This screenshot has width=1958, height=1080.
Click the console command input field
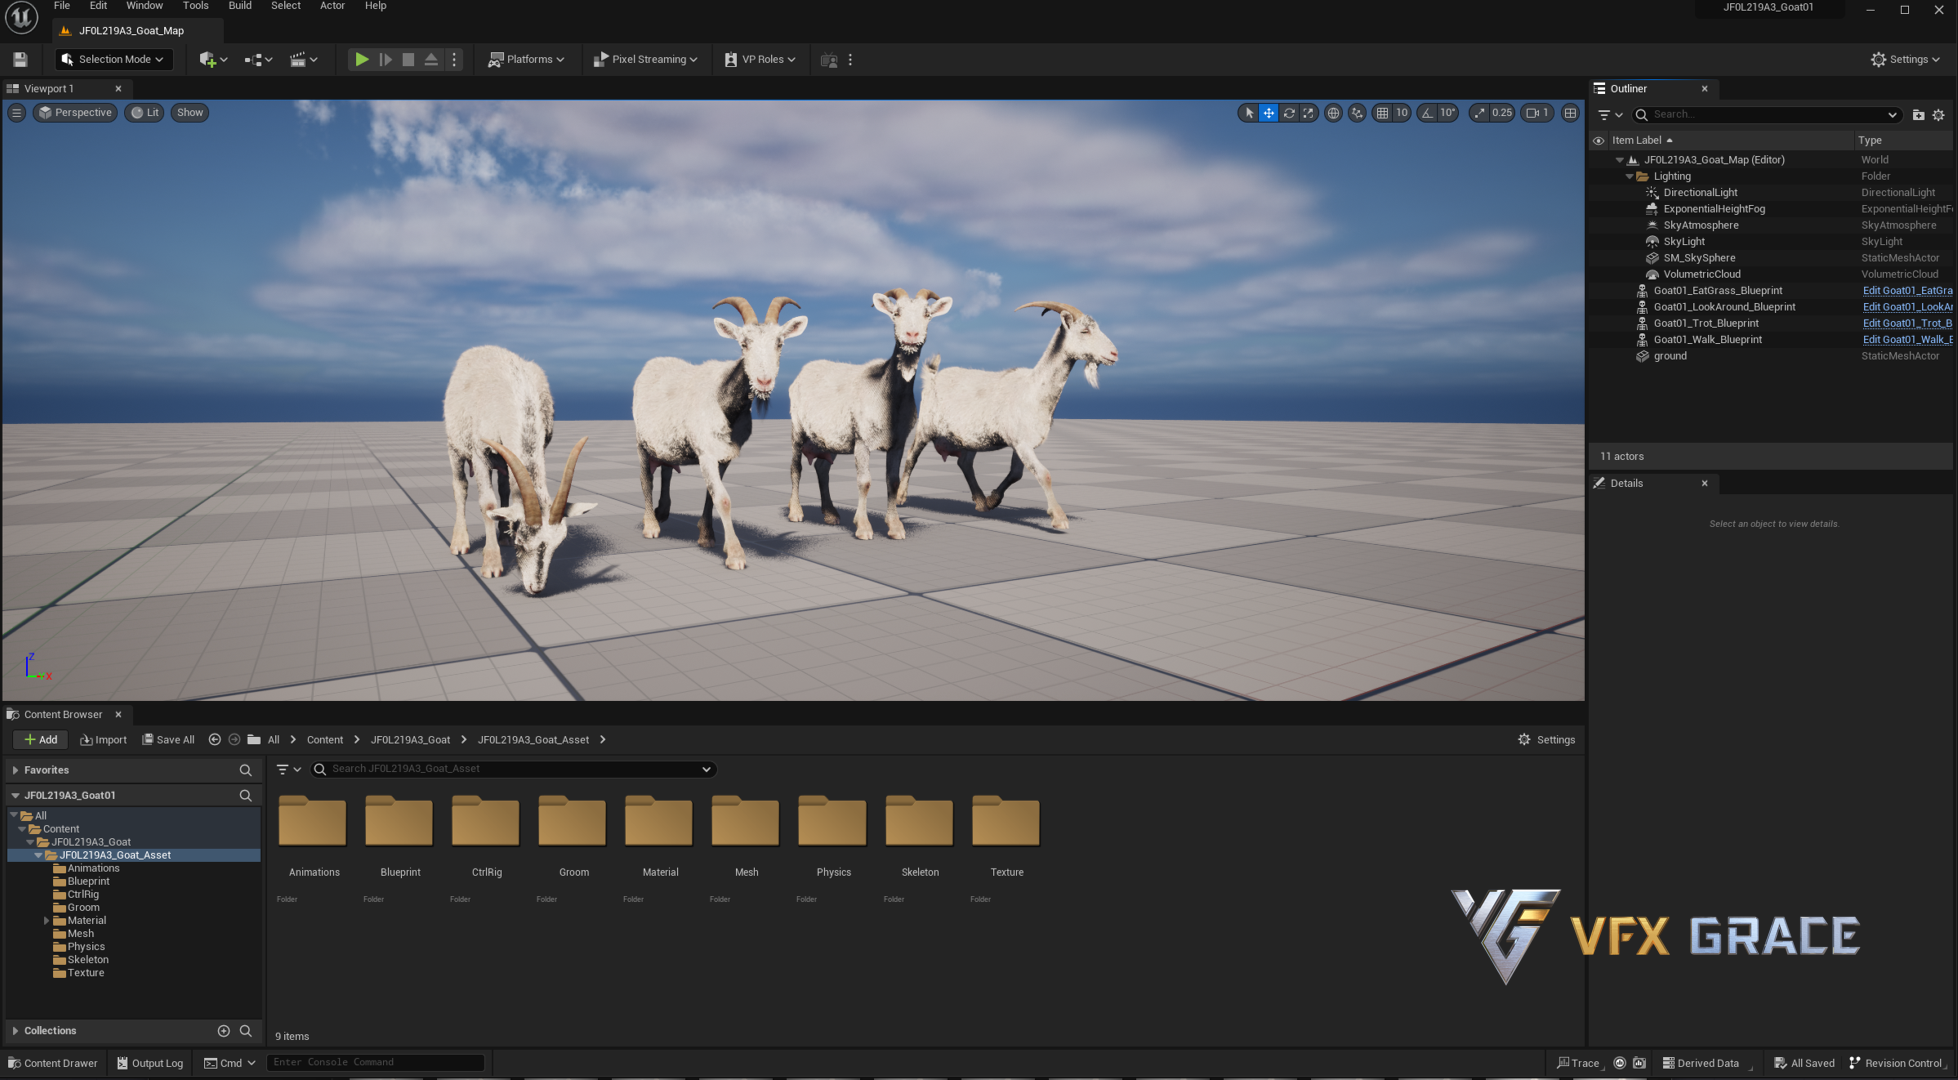375,1063
